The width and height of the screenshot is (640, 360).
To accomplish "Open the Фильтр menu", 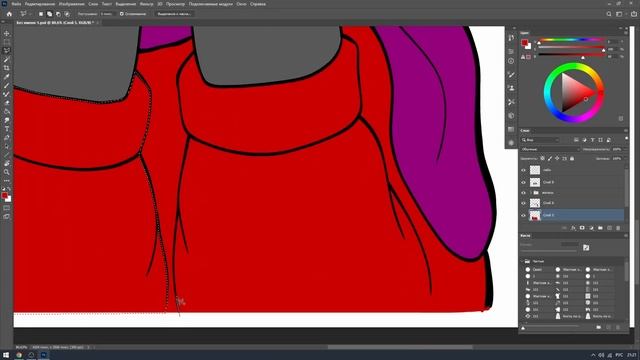I will pyautogui.click(x=147, y=4).
